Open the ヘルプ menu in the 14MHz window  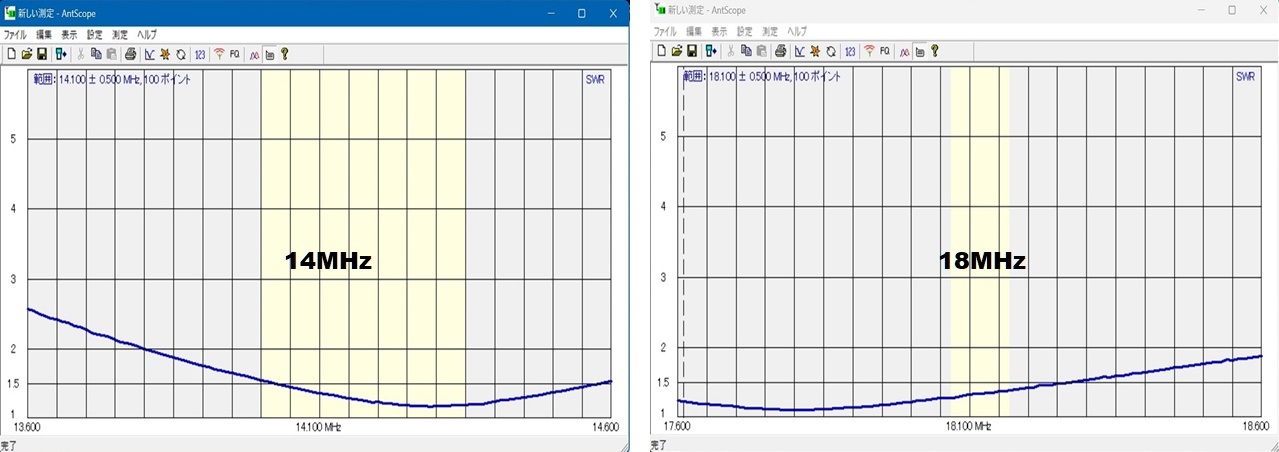coord(146,34)
